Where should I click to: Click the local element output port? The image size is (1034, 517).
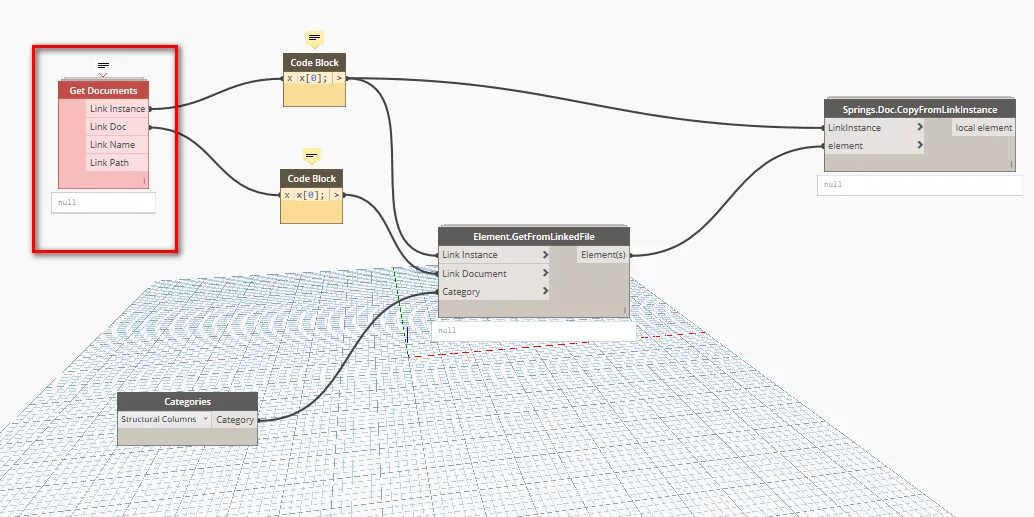[x=984, y=128]
